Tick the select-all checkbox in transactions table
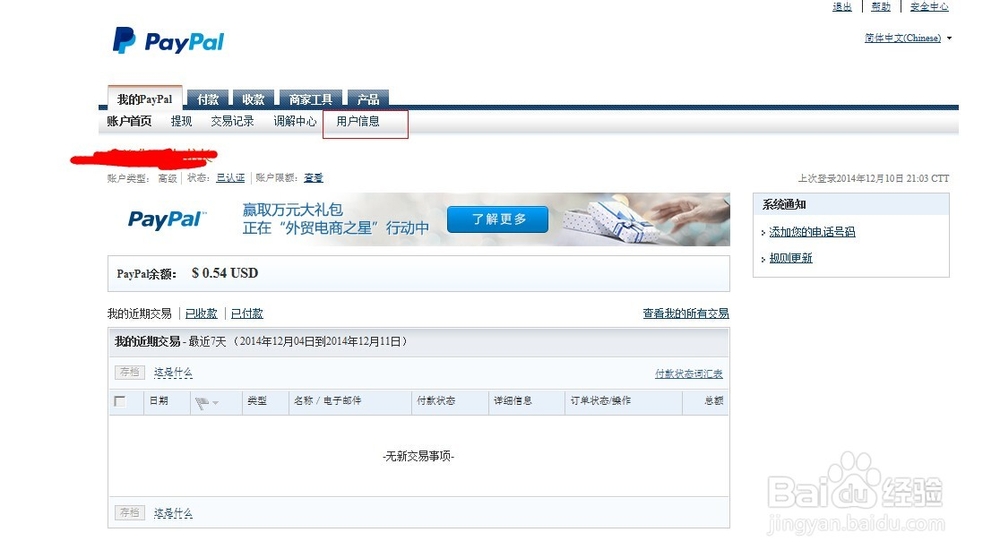The height and width of the screenshot is (558, 1000). click(x=119, y=401)
